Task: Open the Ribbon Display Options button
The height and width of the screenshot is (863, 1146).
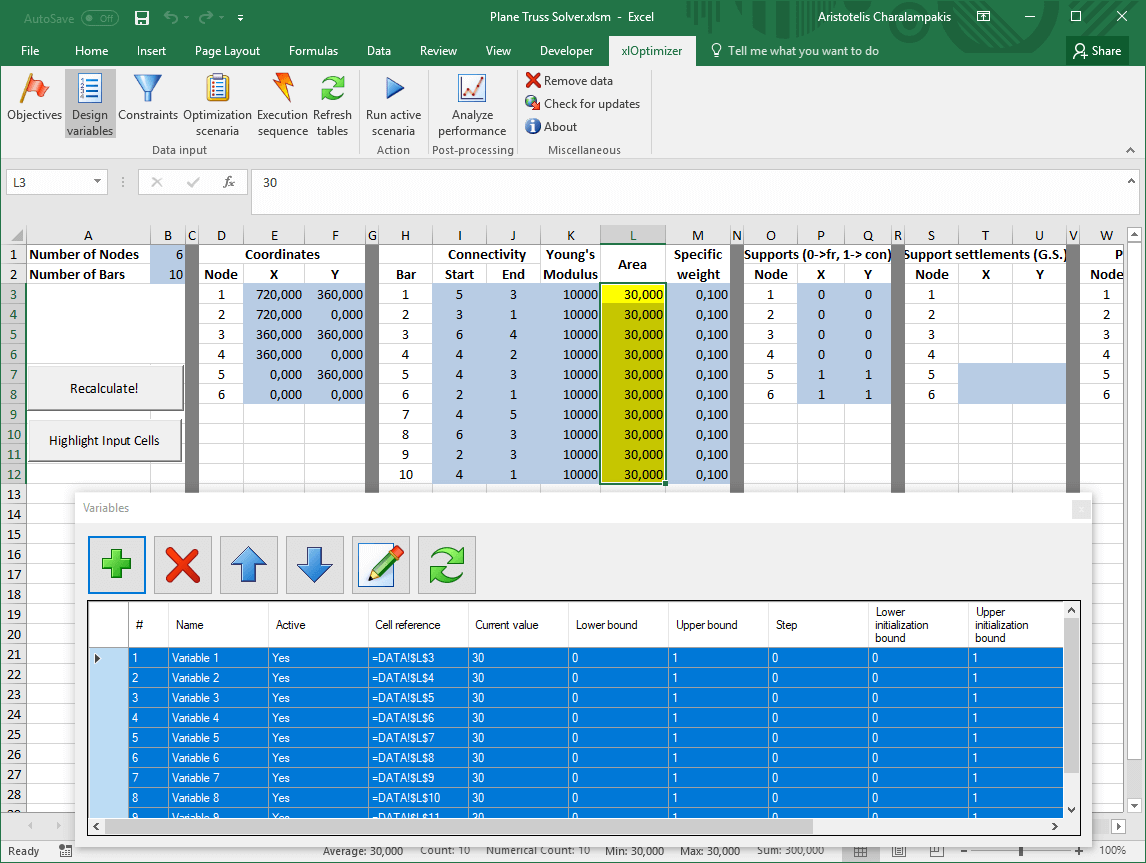Action: coord(984,17)
